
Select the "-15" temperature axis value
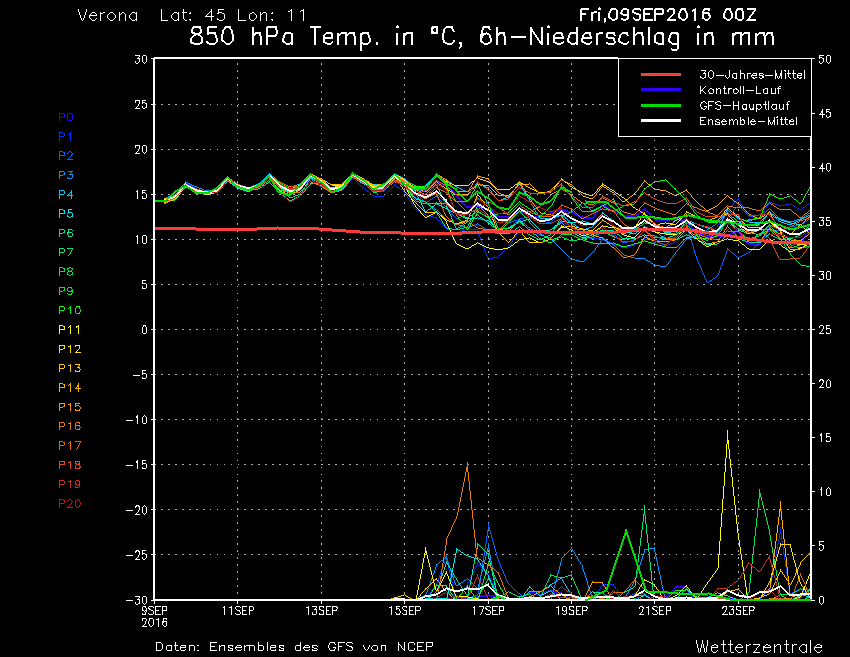click(137, 465)
